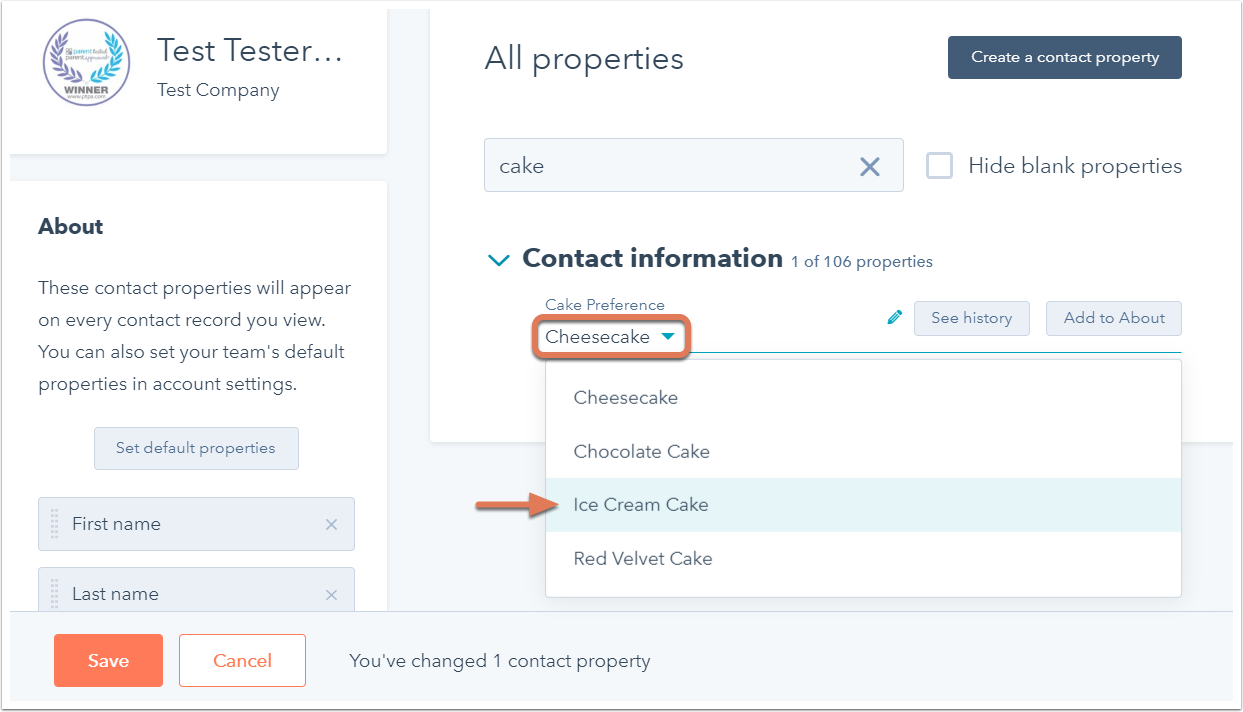Image resolution: width=1243 pixels, height=712 pixels.
Task: Clear the cake search with the X icon
Action: (x=870, y=167)
